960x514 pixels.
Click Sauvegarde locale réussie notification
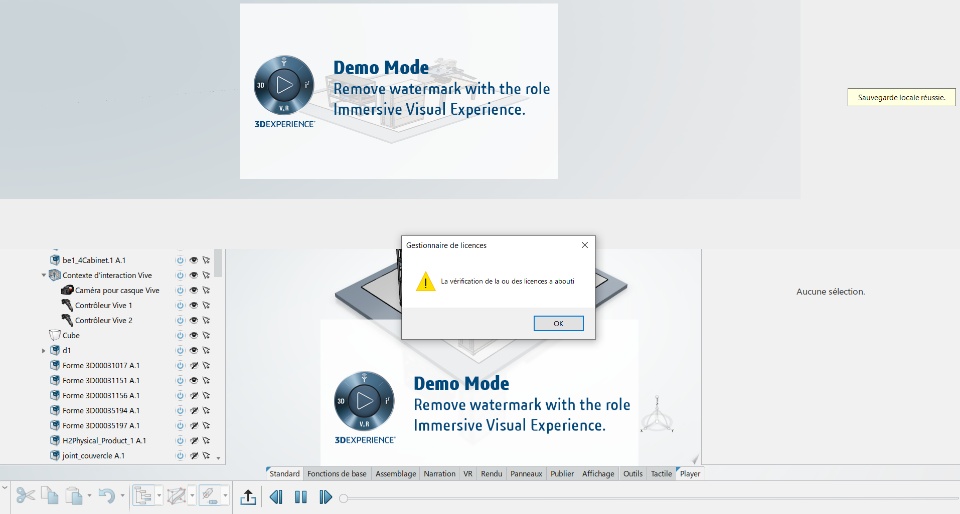901,97
